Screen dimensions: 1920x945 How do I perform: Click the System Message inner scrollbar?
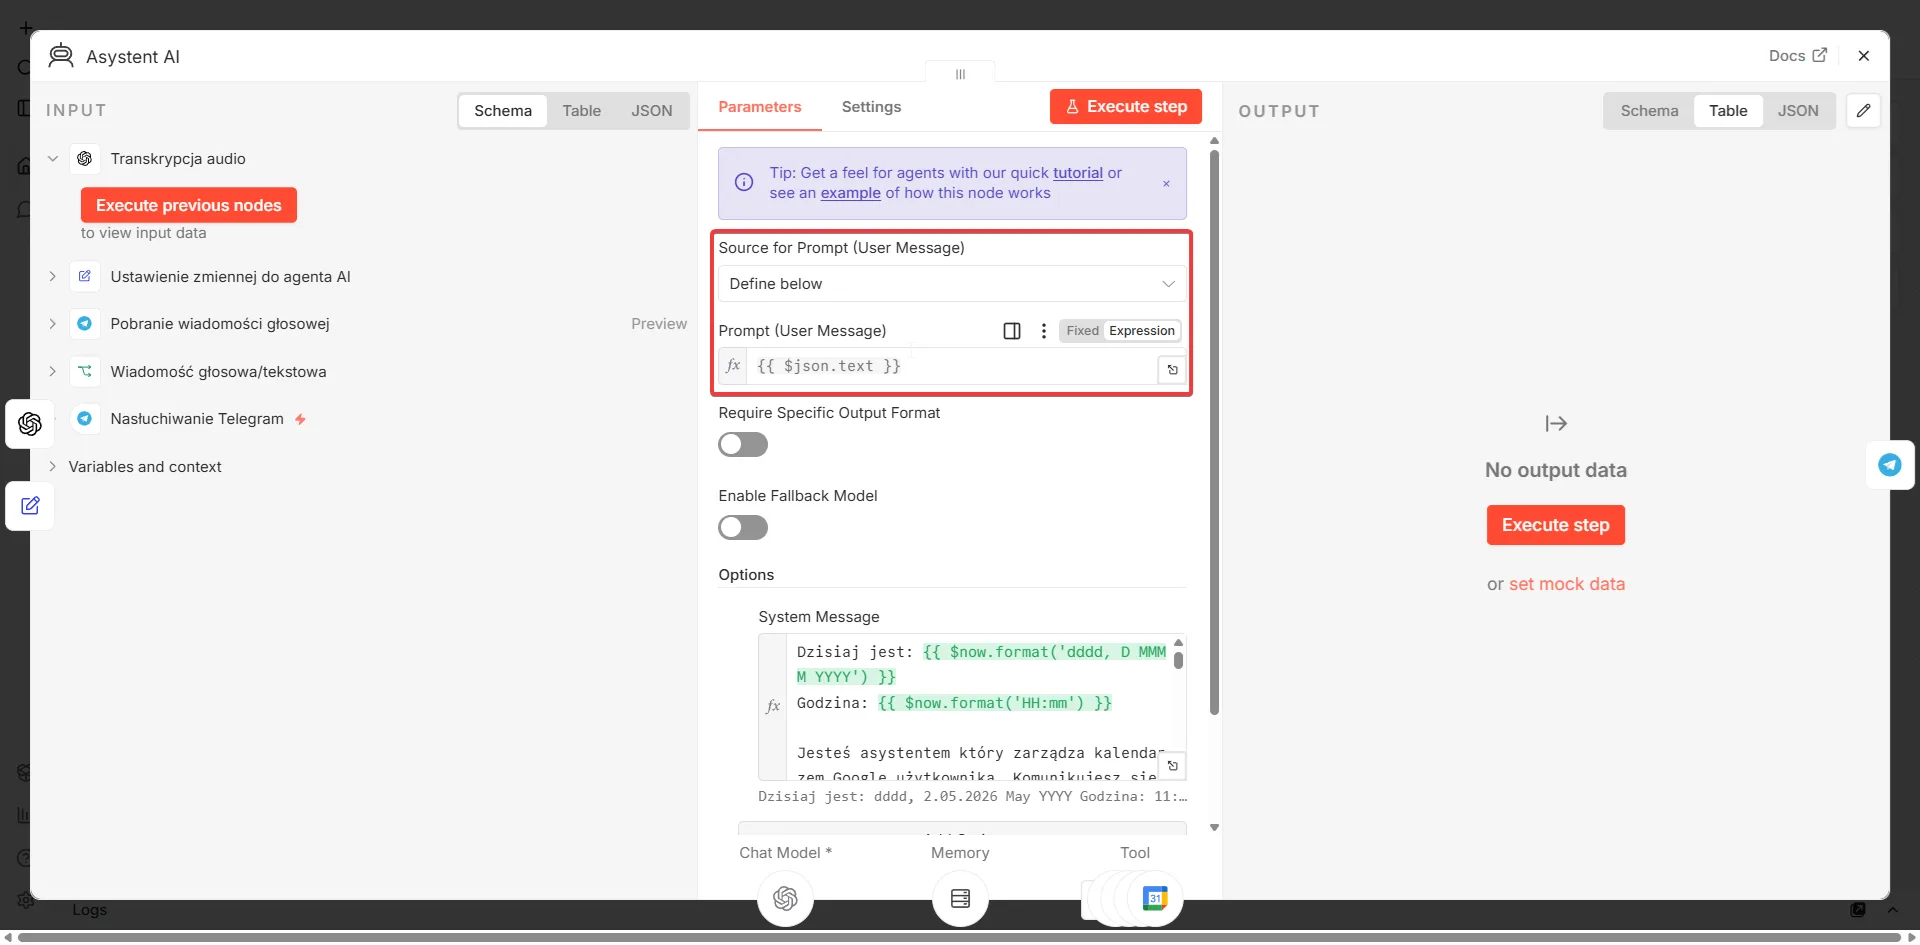[x=1178, y=660]
